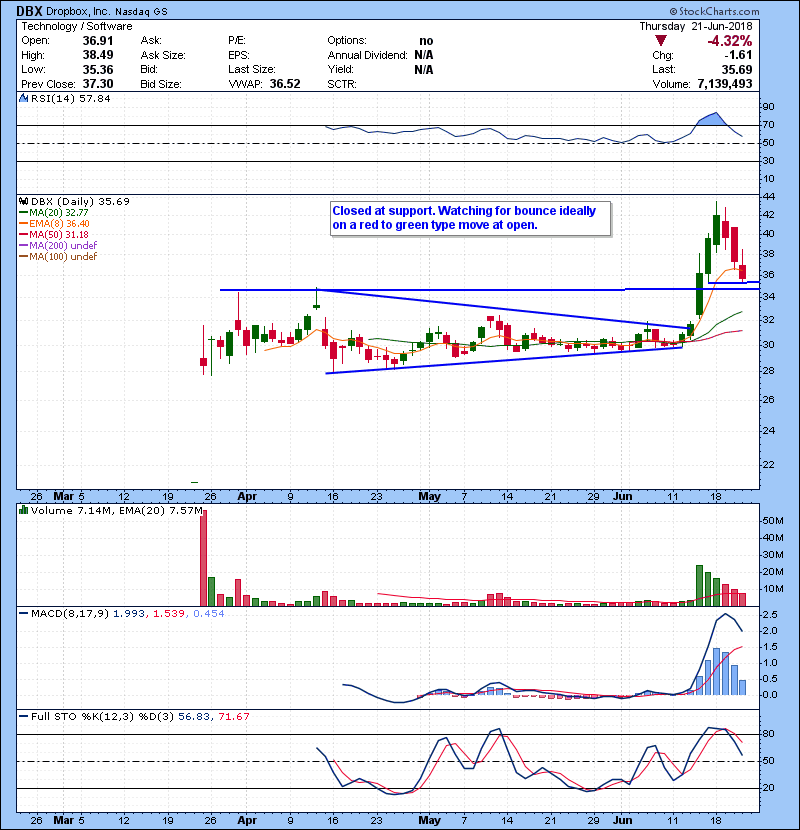Click the DBX ticker symbol in header
800x830 pixels.
[31, 9]
